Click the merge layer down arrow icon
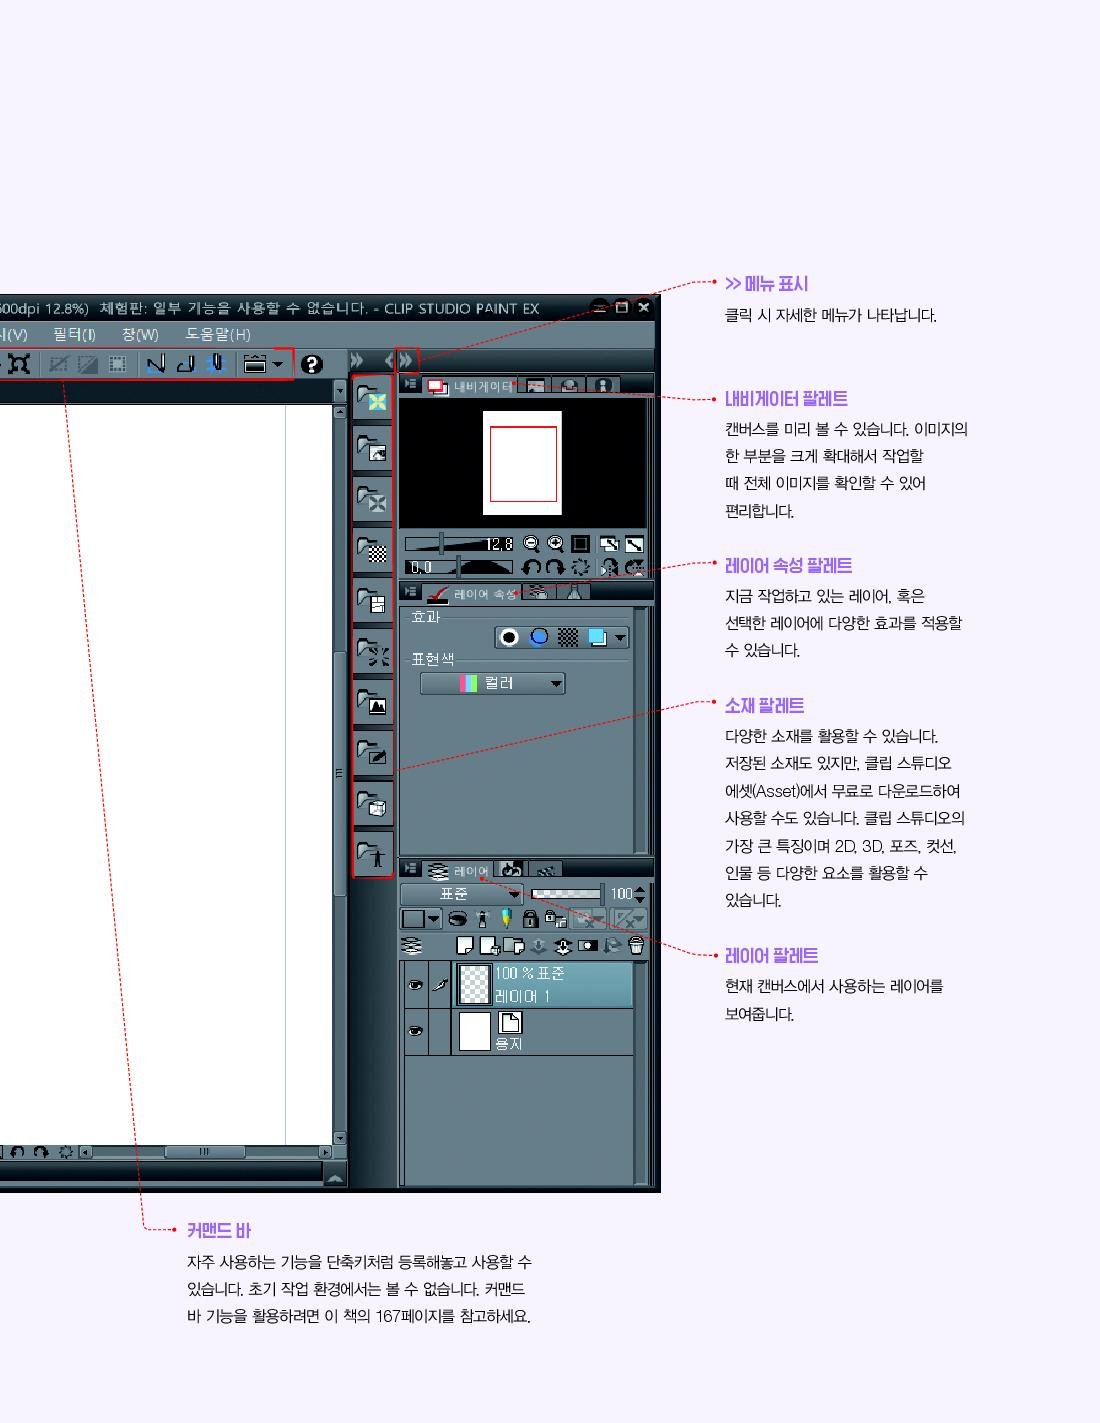The height and width of the screenshot is (1423, 1100). pos(538,946)
